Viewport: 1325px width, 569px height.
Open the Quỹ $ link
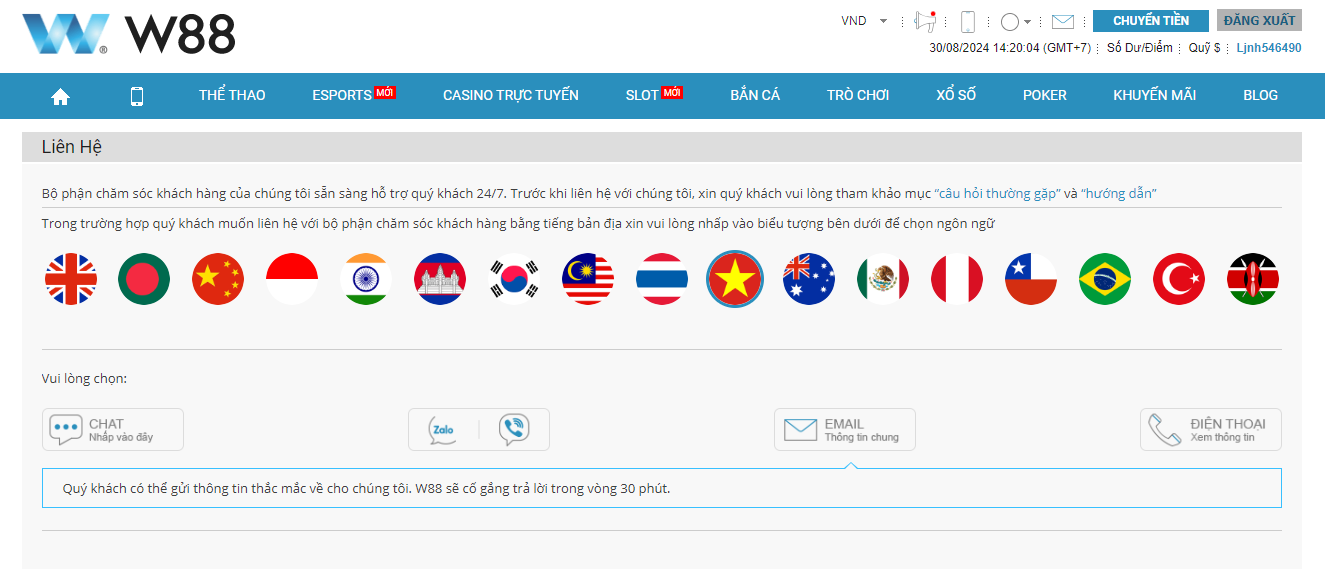[1204, 48]
